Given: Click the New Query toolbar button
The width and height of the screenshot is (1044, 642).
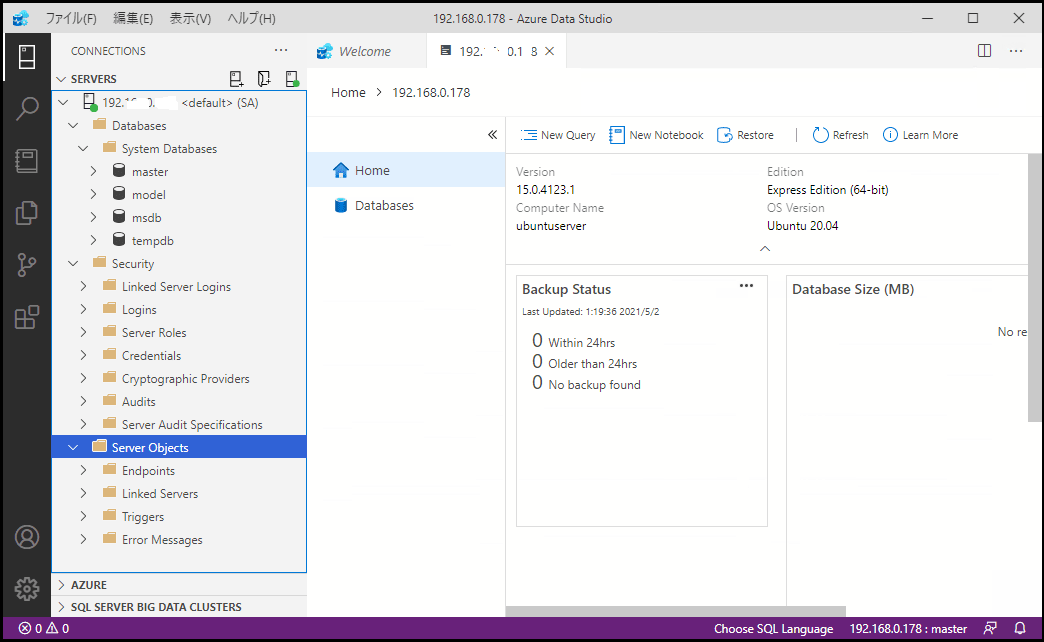Looking at the screenshot, I should (x=558, y=135).
